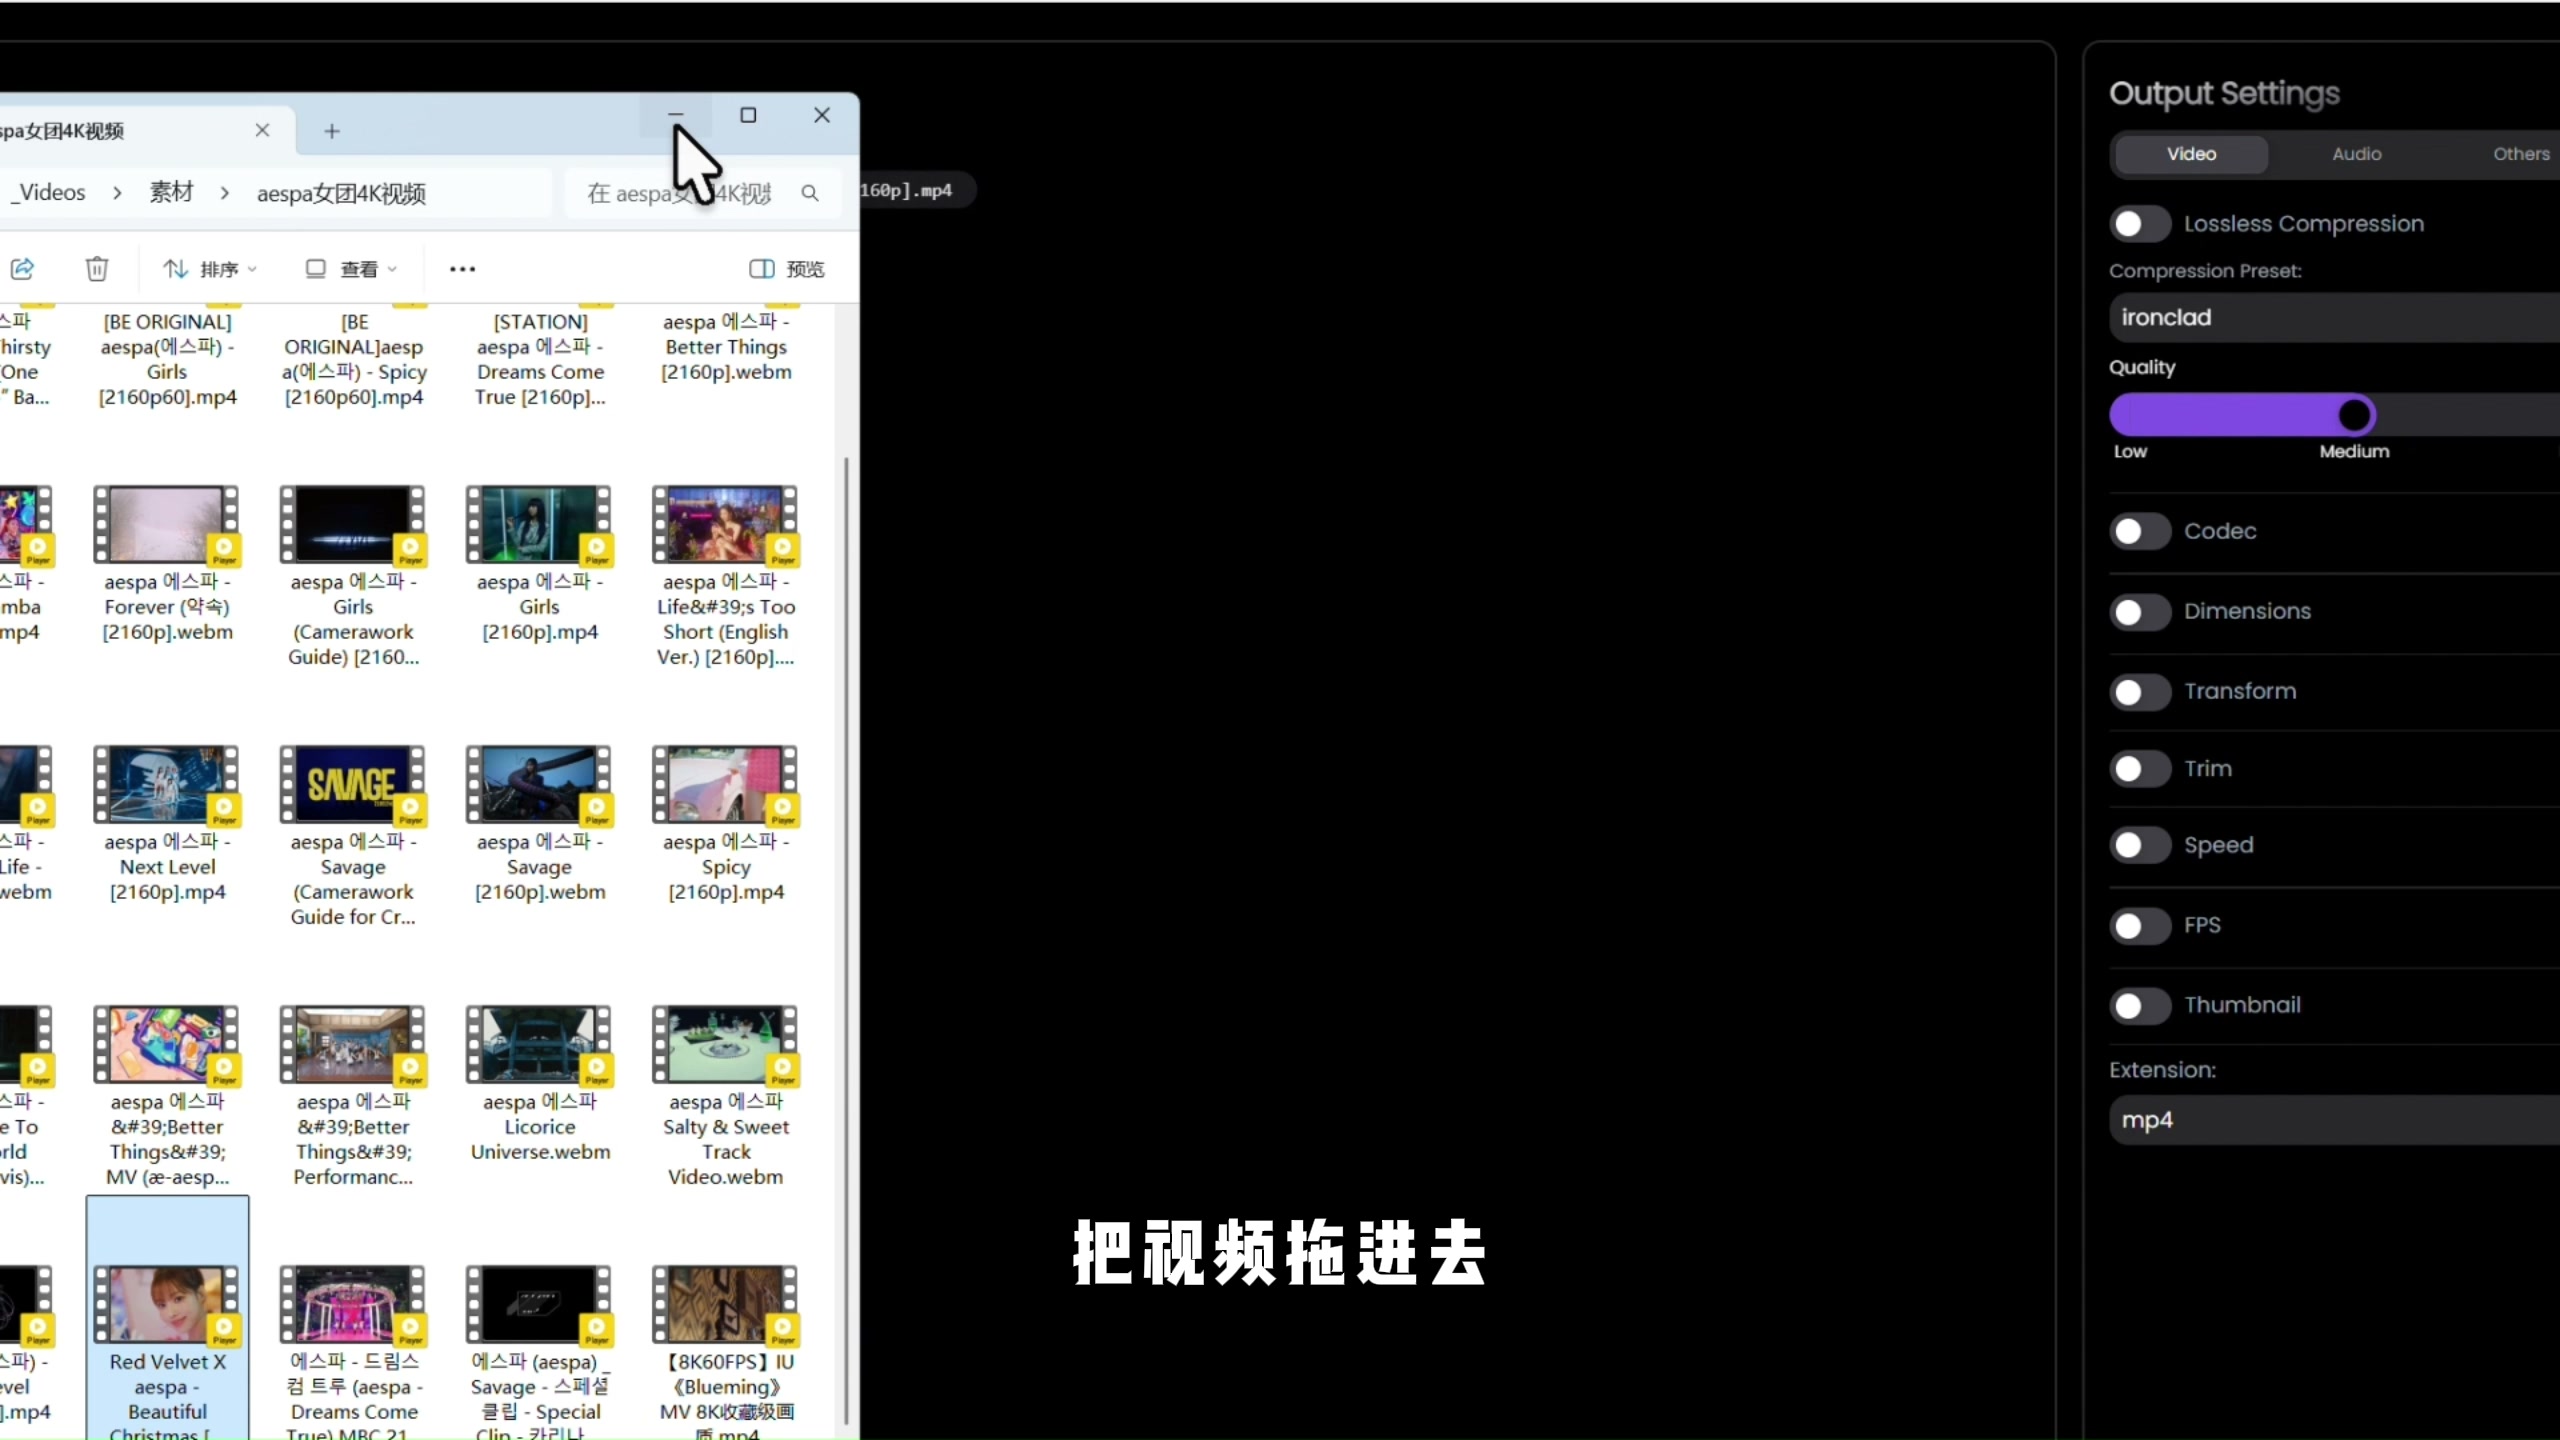Viewport: 2560px width, 1440px height.
Task: Select Spicy [2160p].mp4 thumbnail
Action: pyautogui.click(x=725, y=784)
